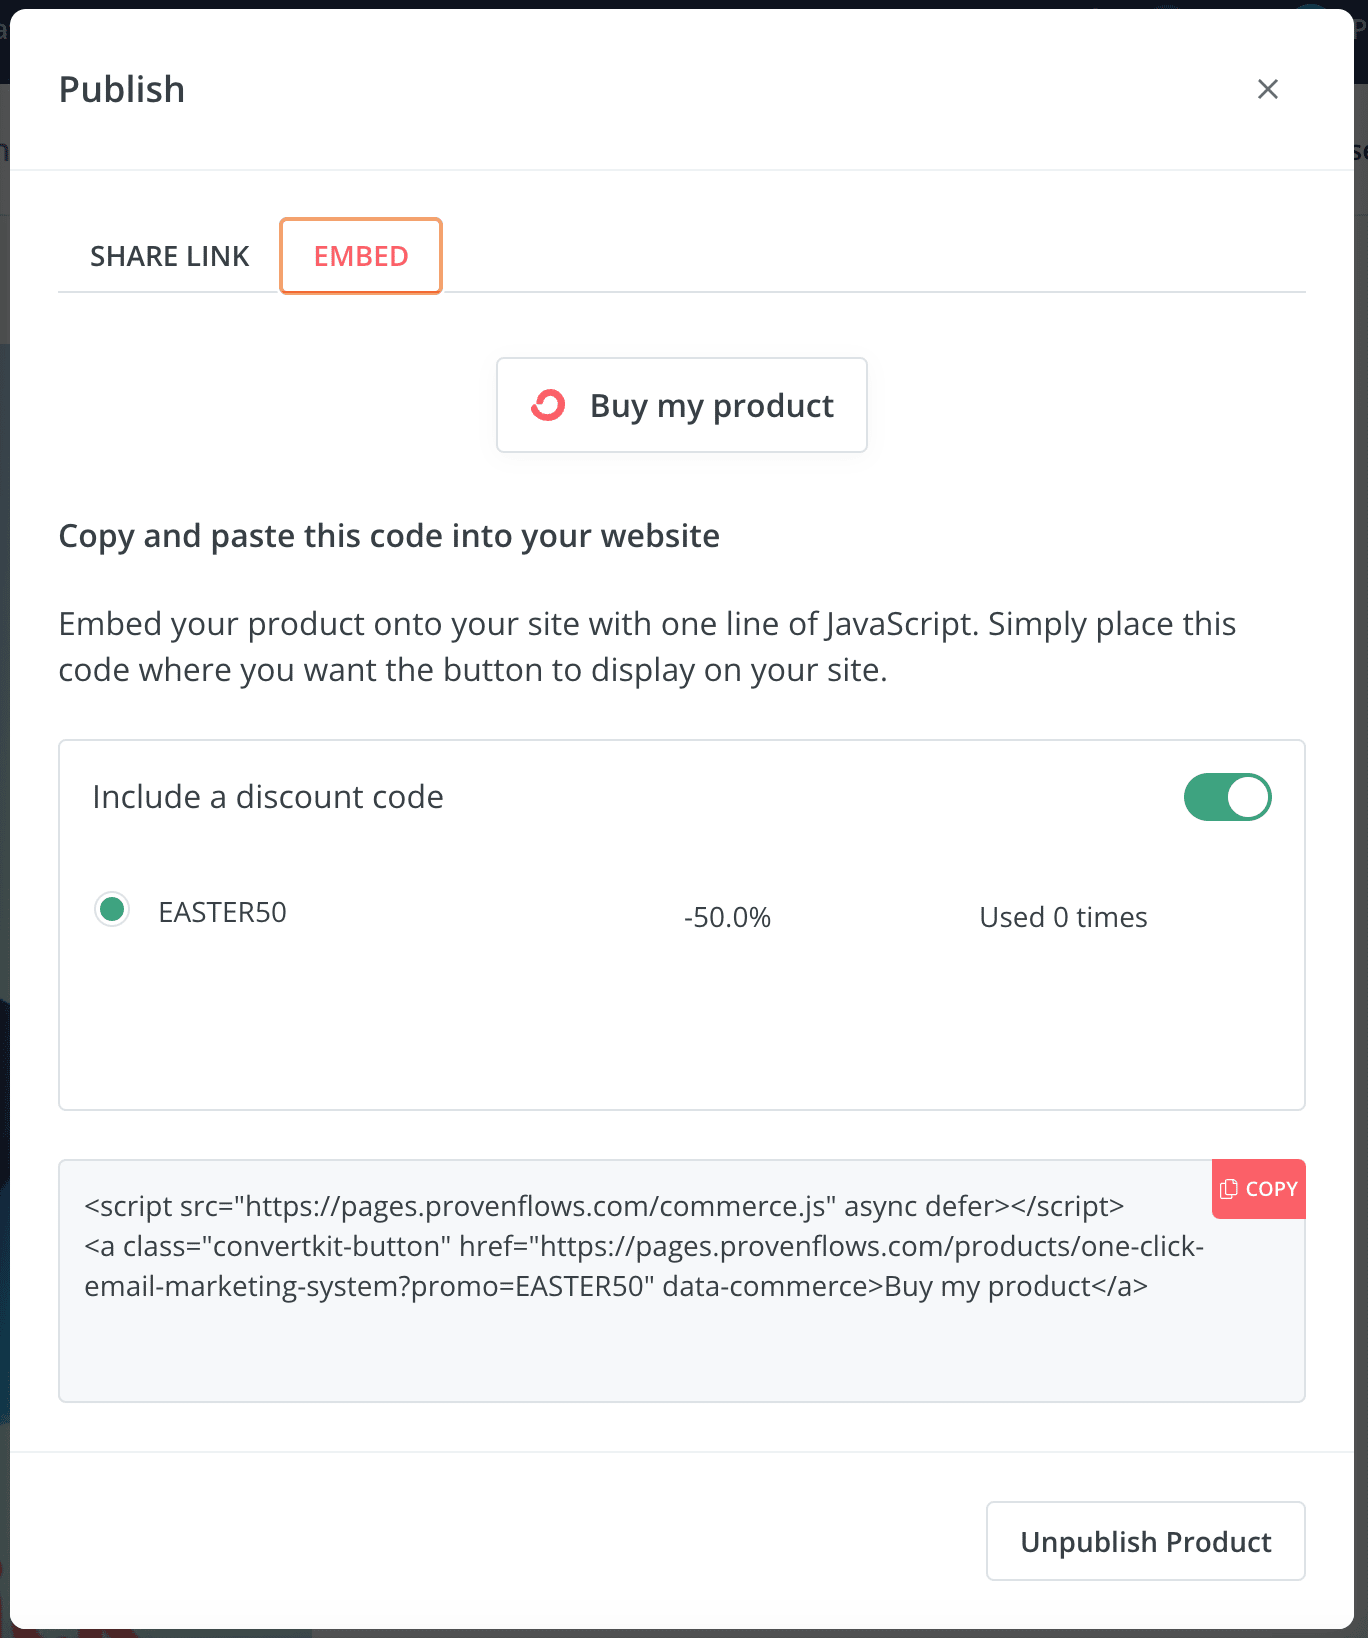Screen dimensions: 1368x1638
Task: Copy the embed code with the COPY button
Action: click(1259, 1189)
